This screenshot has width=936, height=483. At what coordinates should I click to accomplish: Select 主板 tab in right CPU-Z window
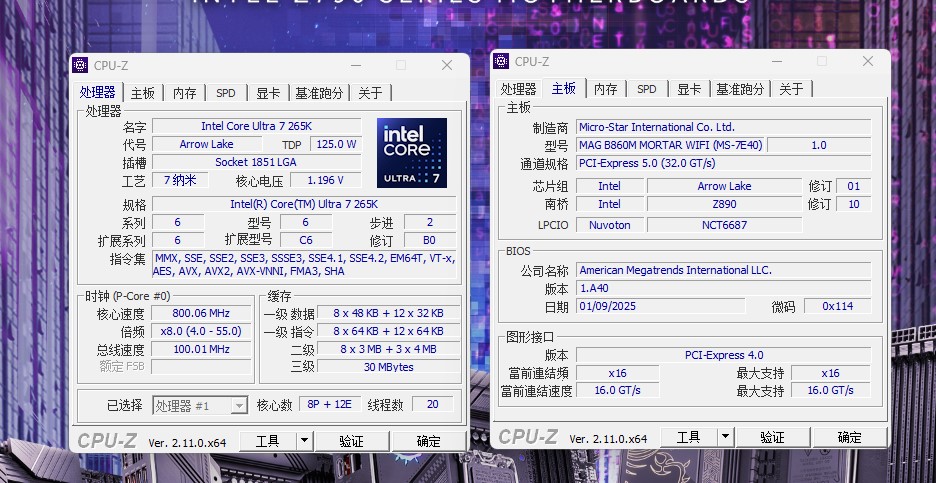point(564,88)
